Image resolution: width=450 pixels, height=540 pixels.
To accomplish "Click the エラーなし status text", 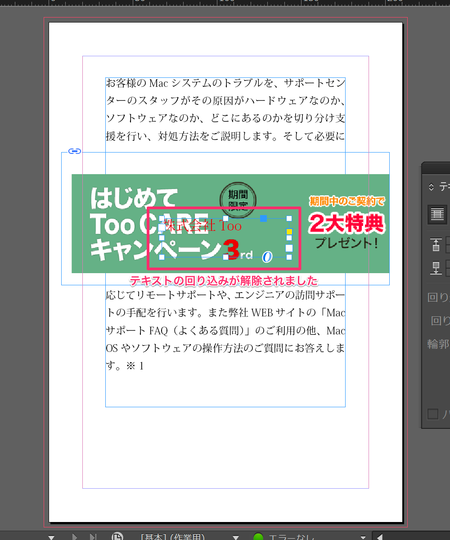I will point(292,537).
